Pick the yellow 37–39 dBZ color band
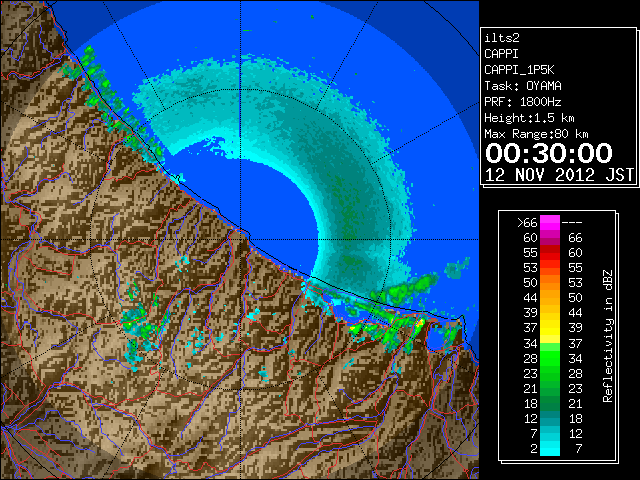 pos(550,328)
